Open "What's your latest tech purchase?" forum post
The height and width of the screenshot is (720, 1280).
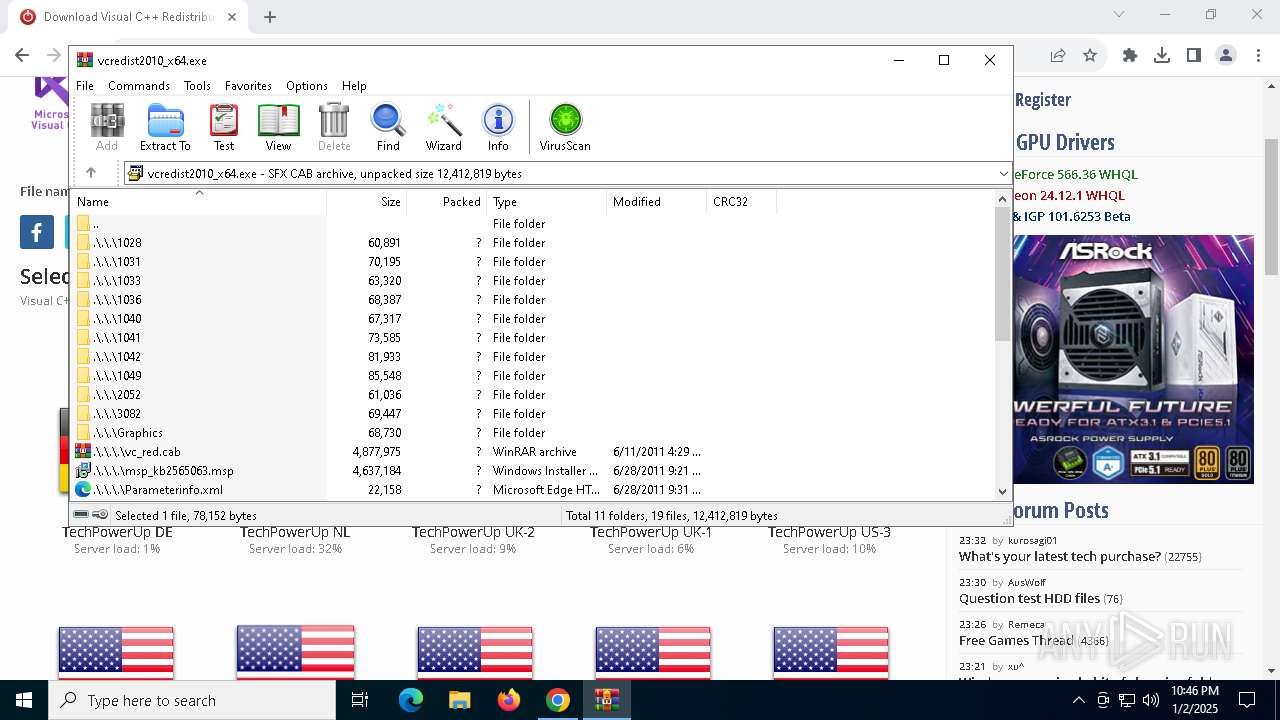(1058, 556)
